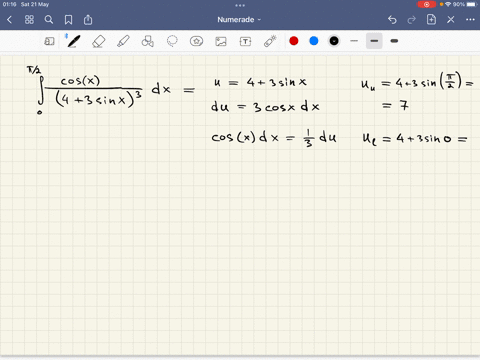
Task: Open the share export icon
Action: 88,20
